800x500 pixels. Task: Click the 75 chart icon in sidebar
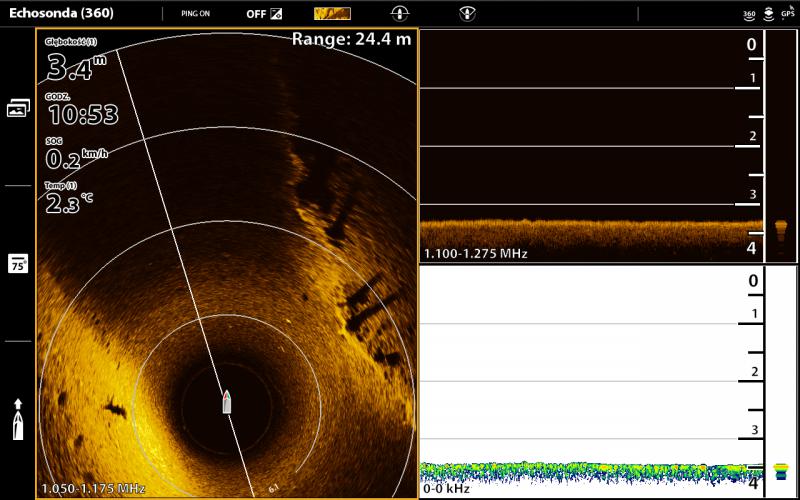[x=18, y=264]
